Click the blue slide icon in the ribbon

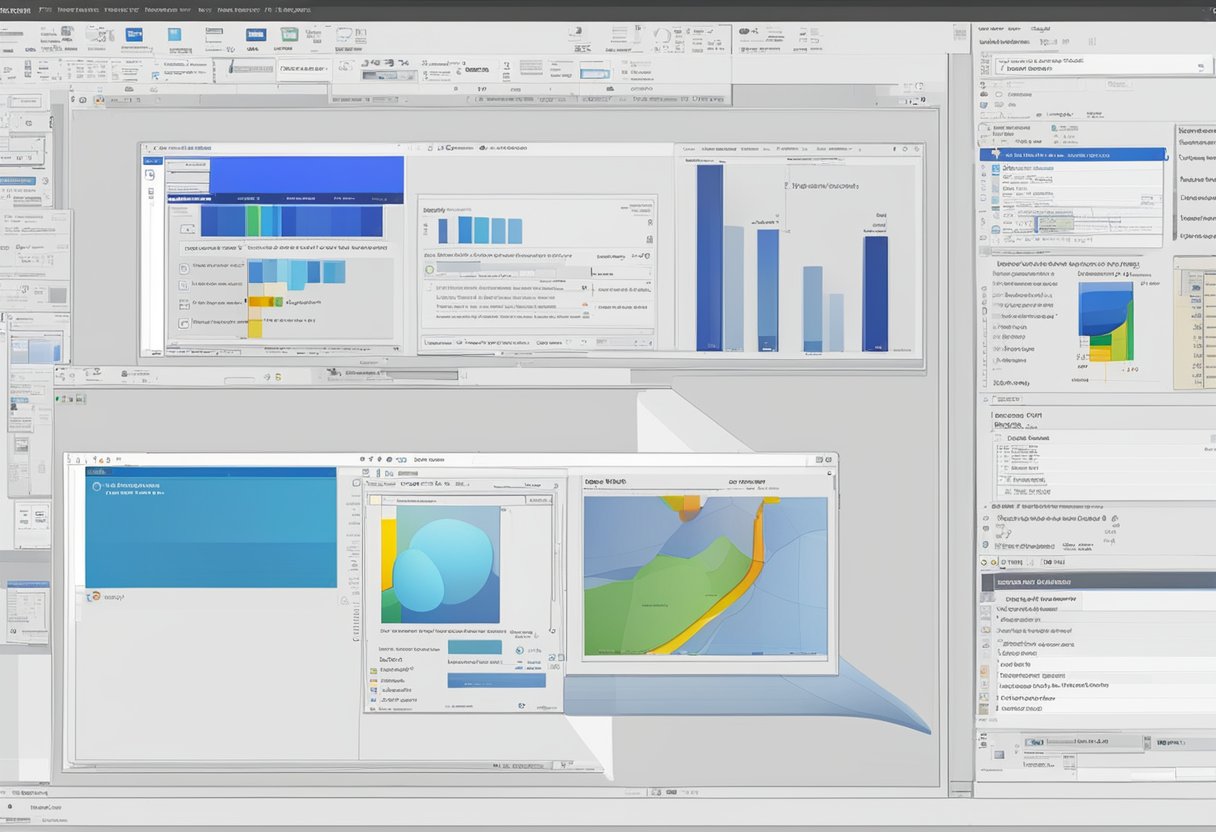point(133,35)
